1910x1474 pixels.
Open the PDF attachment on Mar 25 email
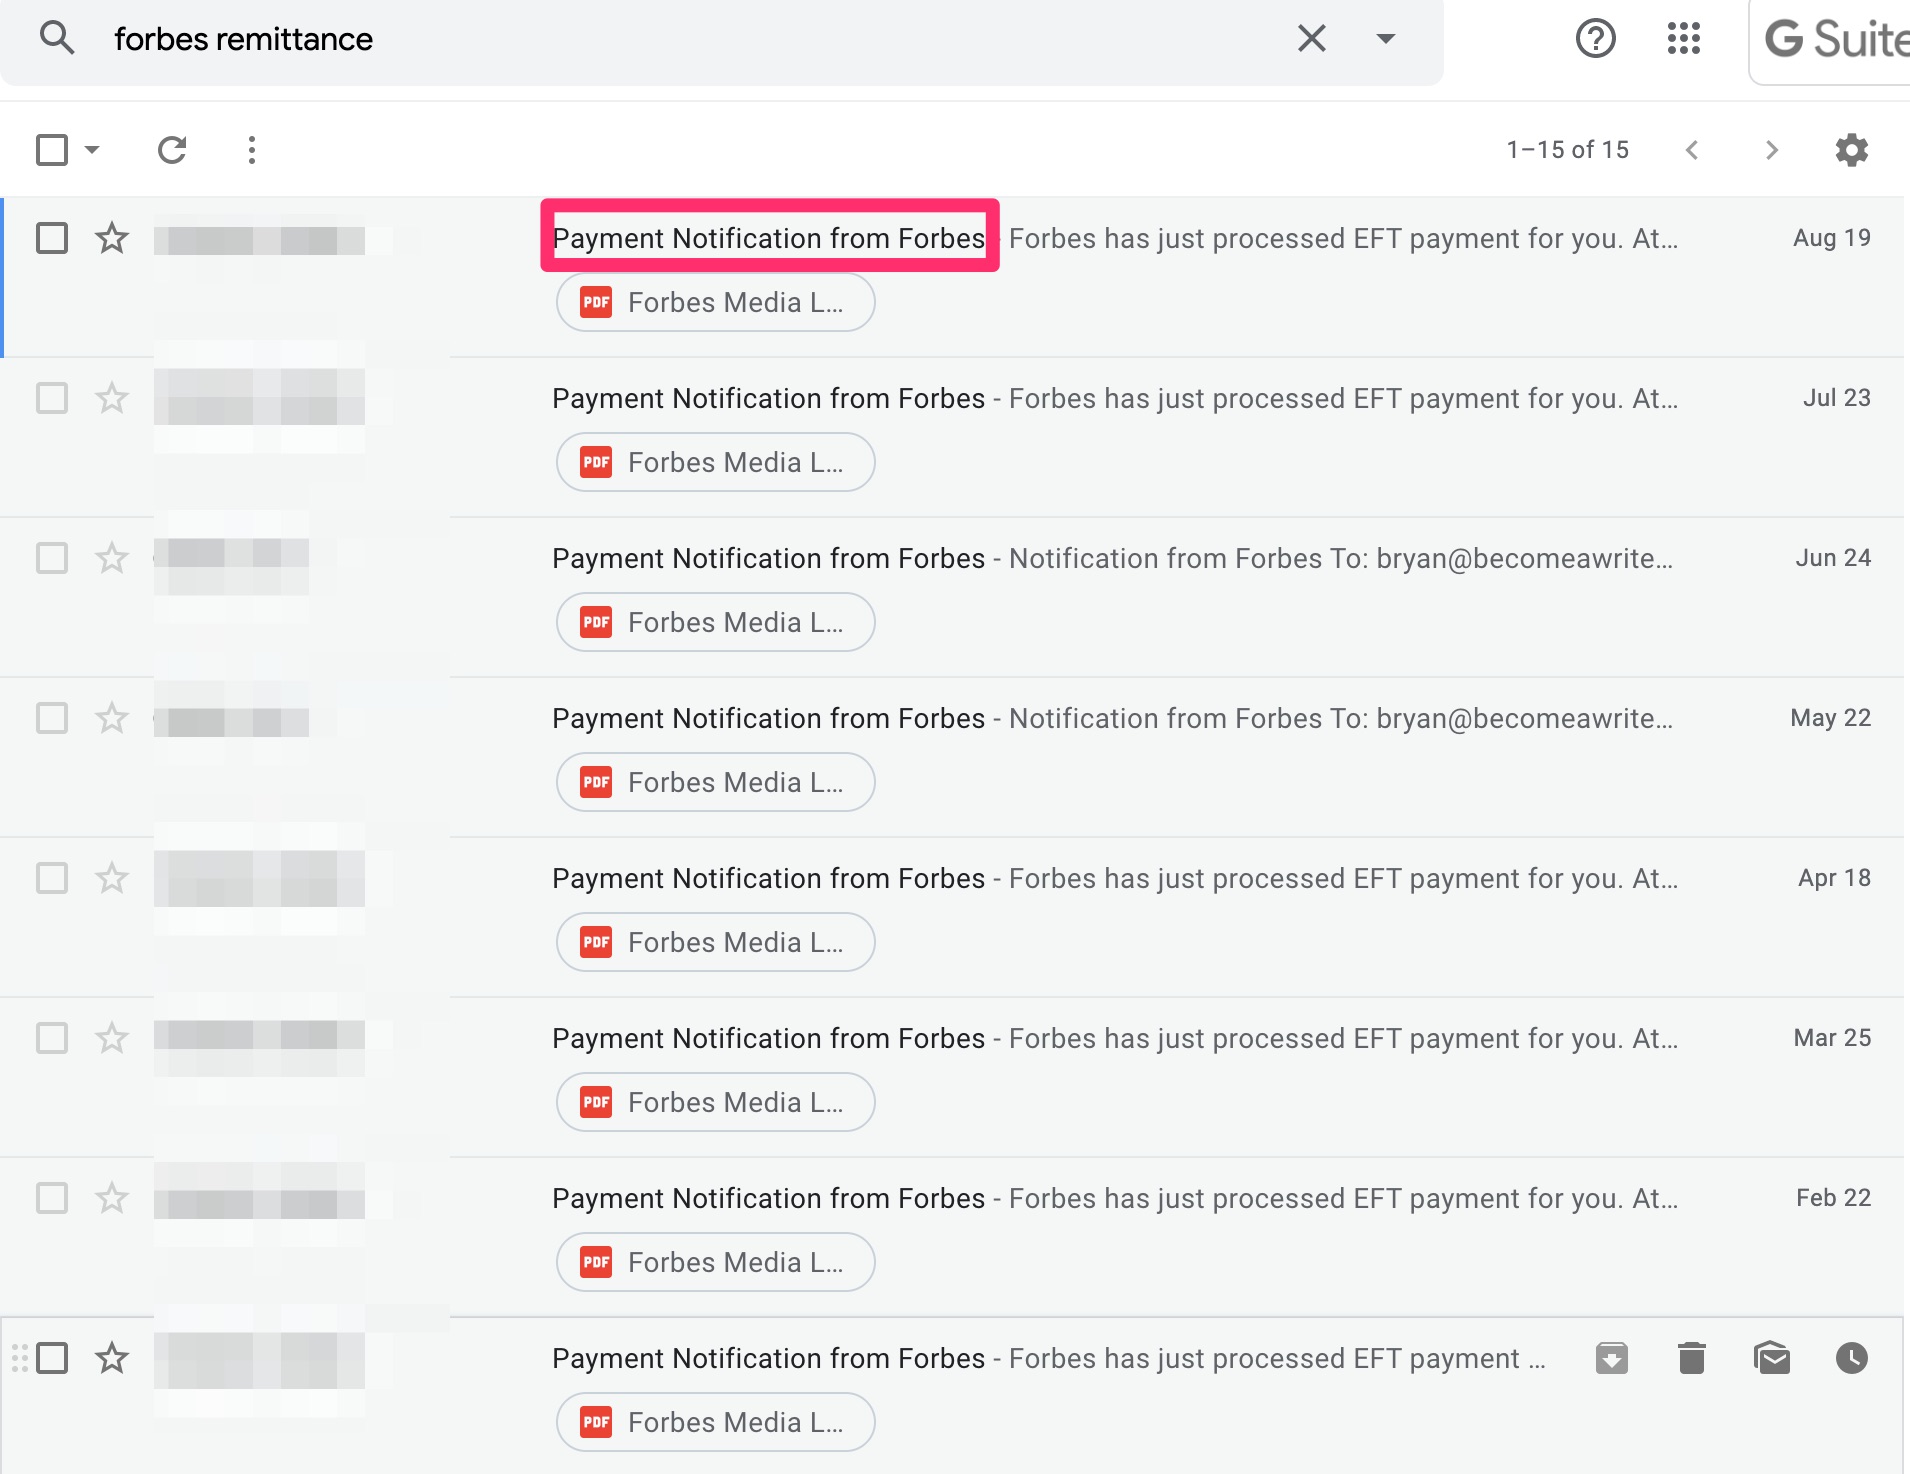click(715, 1102)
